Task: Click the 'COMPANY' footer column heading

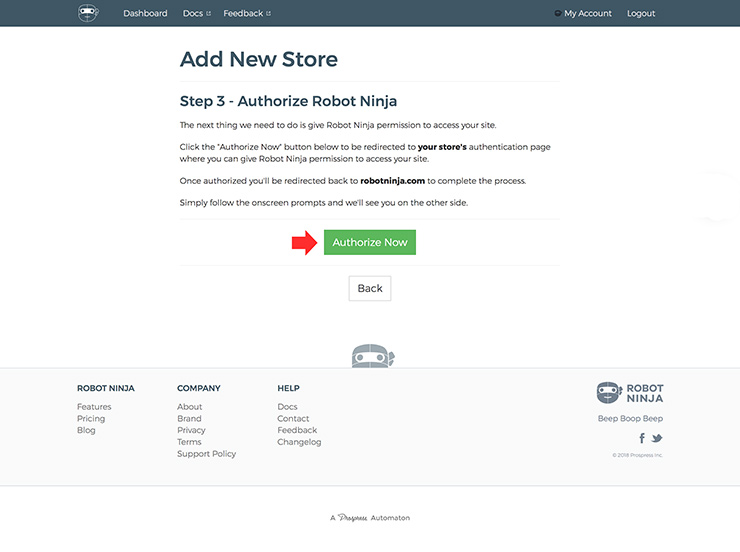Action: coord(199,388)
